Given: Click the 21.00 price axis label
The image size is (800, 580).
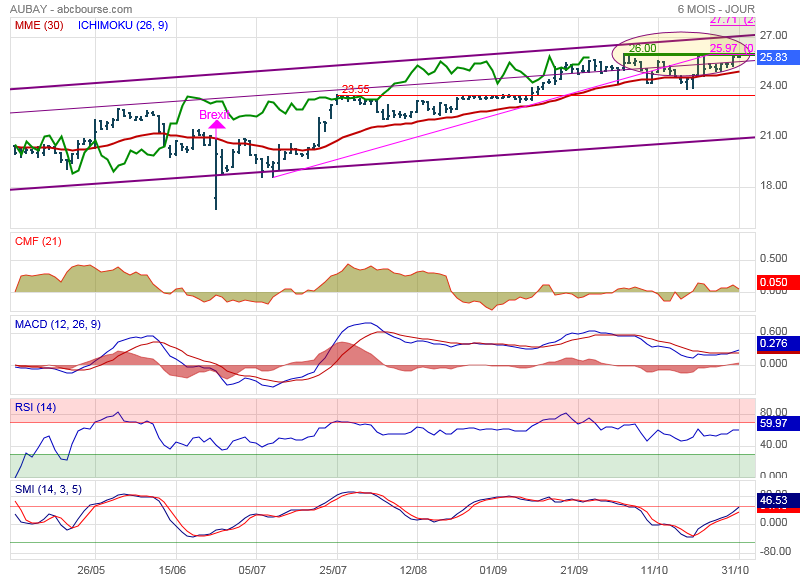Looking at the screenshot, I should (773, 135).
